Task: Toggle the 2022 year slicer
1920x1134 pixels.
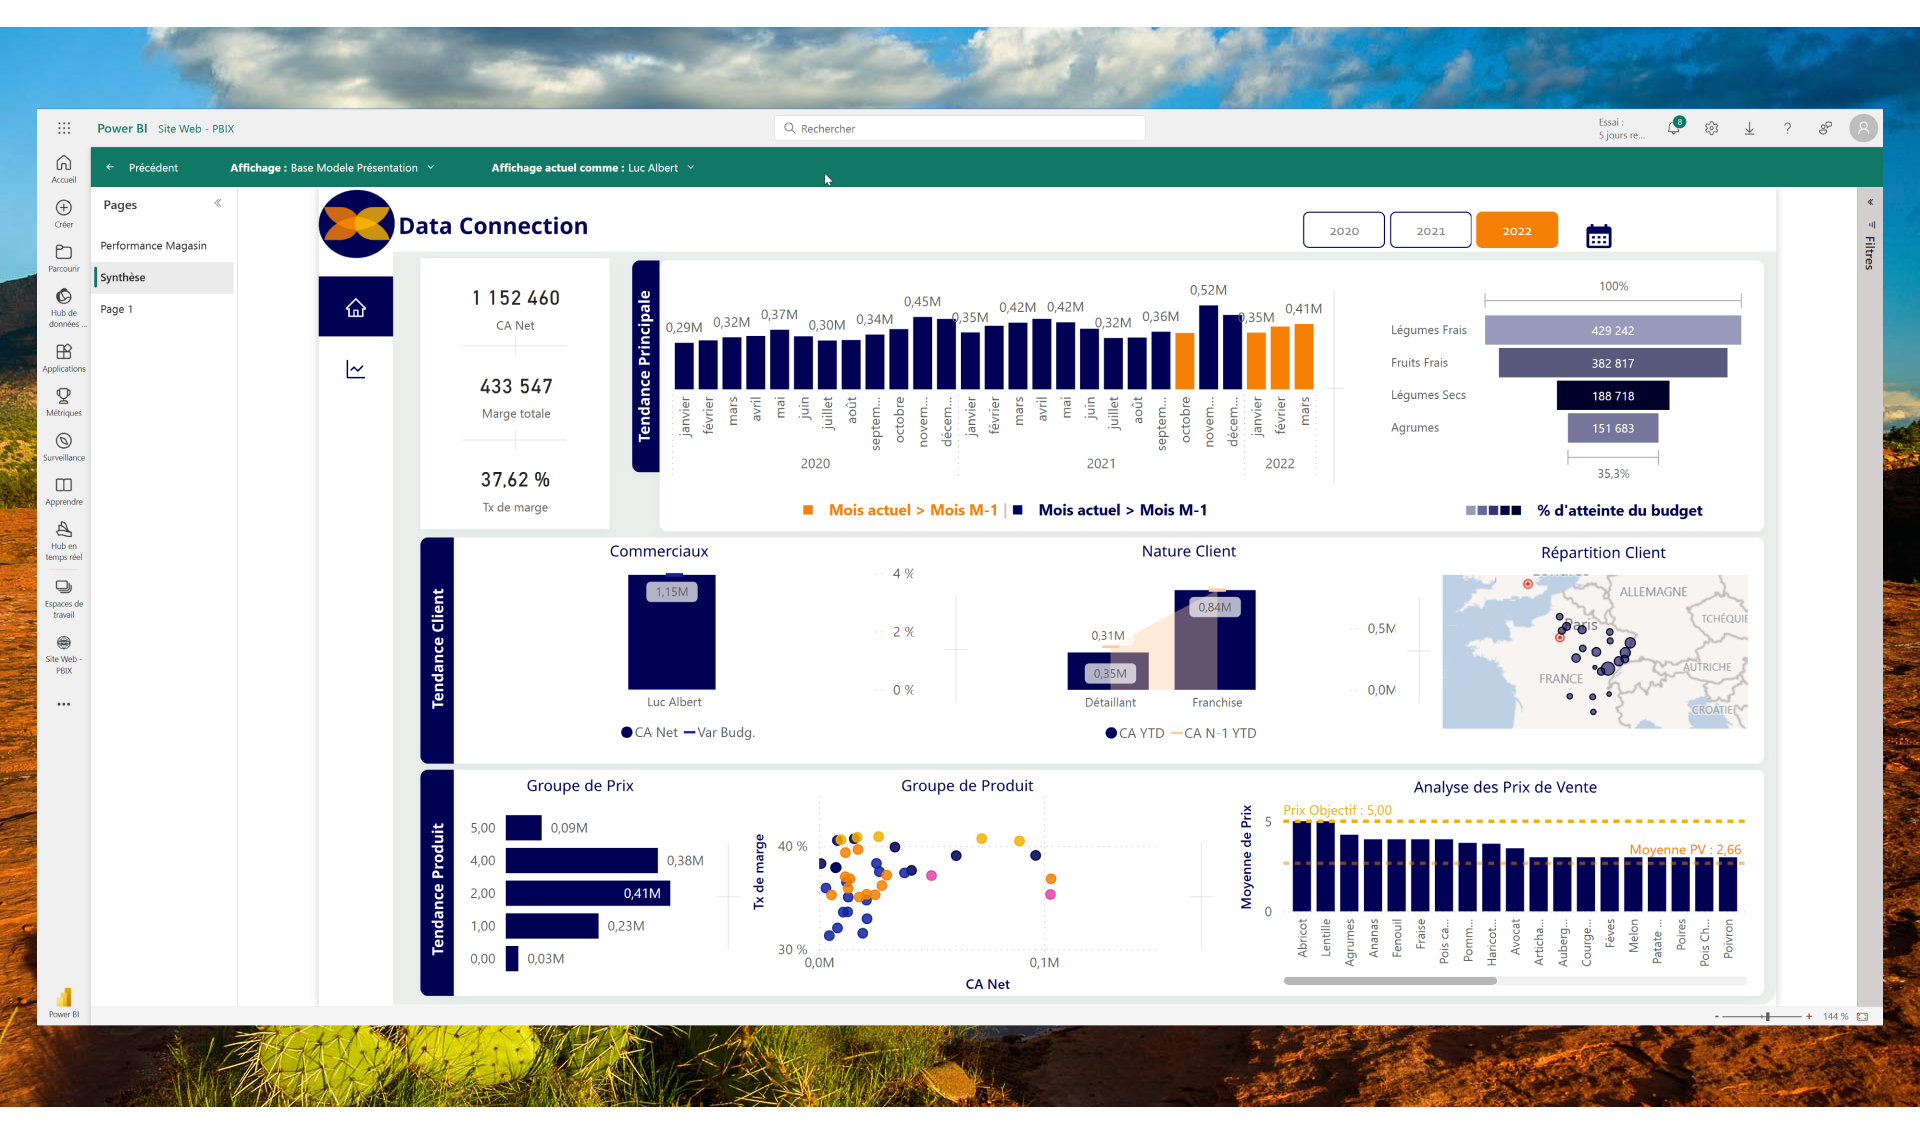Action: [1516, 230]
